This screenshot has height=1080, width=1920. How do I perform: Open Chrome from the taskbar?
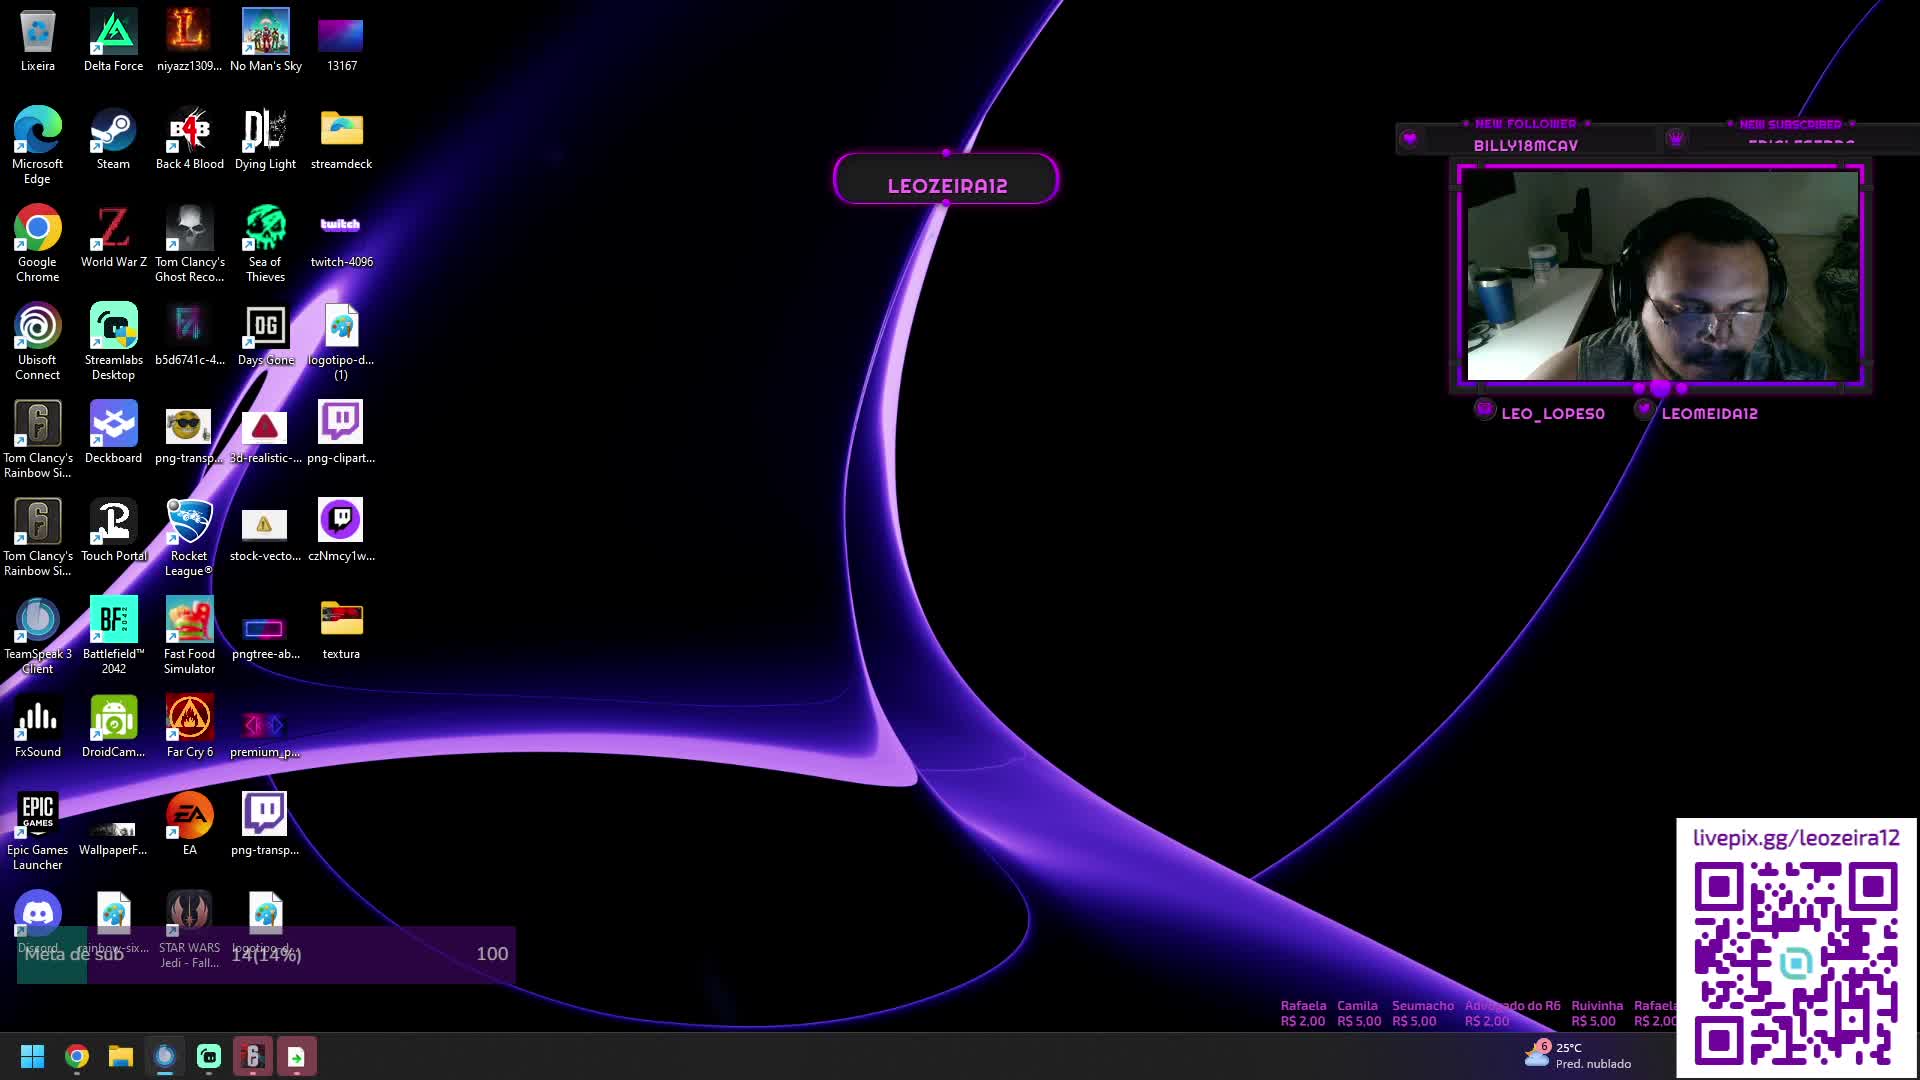77,1056
